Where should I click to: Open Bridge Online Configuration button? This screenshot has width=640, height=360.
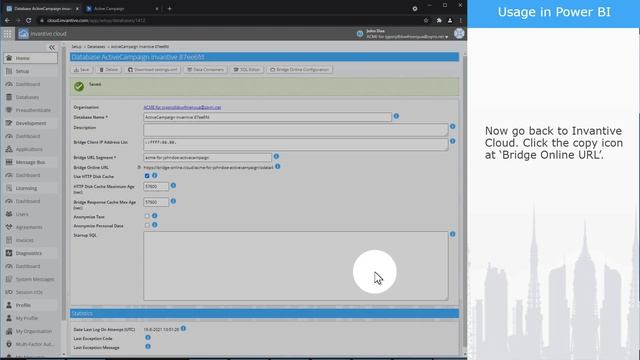pyautogui.click(x=299, y=70)
